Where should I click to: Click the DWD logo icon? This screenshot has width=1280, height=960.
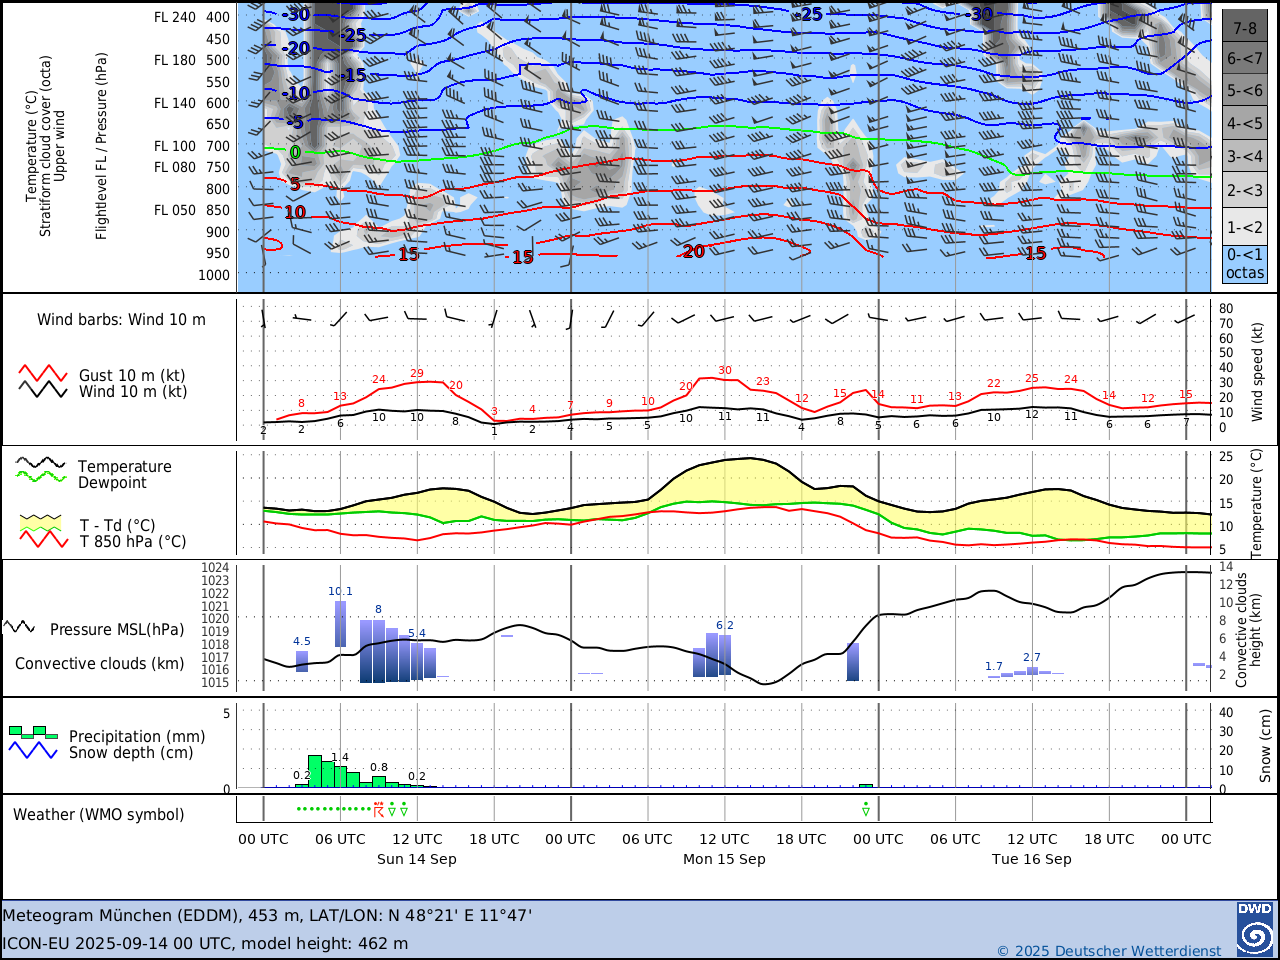tap(1255, 928)
